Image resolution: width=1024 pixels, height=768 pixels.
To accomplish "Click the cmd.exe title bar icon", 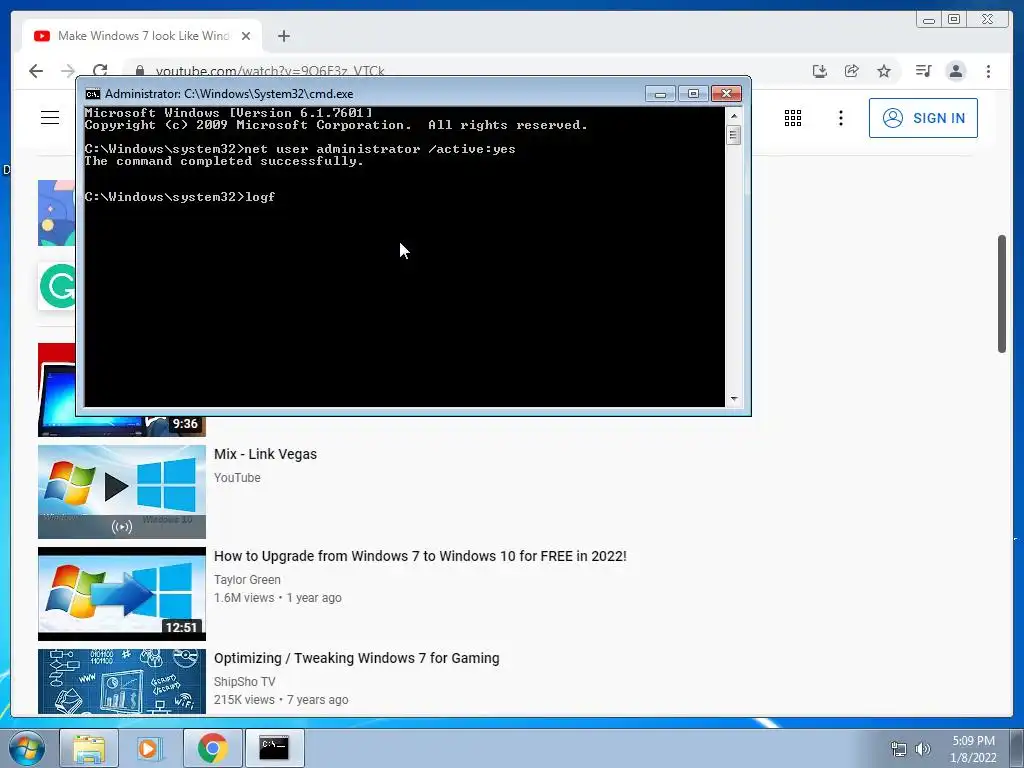I will [x=93, y=94].
